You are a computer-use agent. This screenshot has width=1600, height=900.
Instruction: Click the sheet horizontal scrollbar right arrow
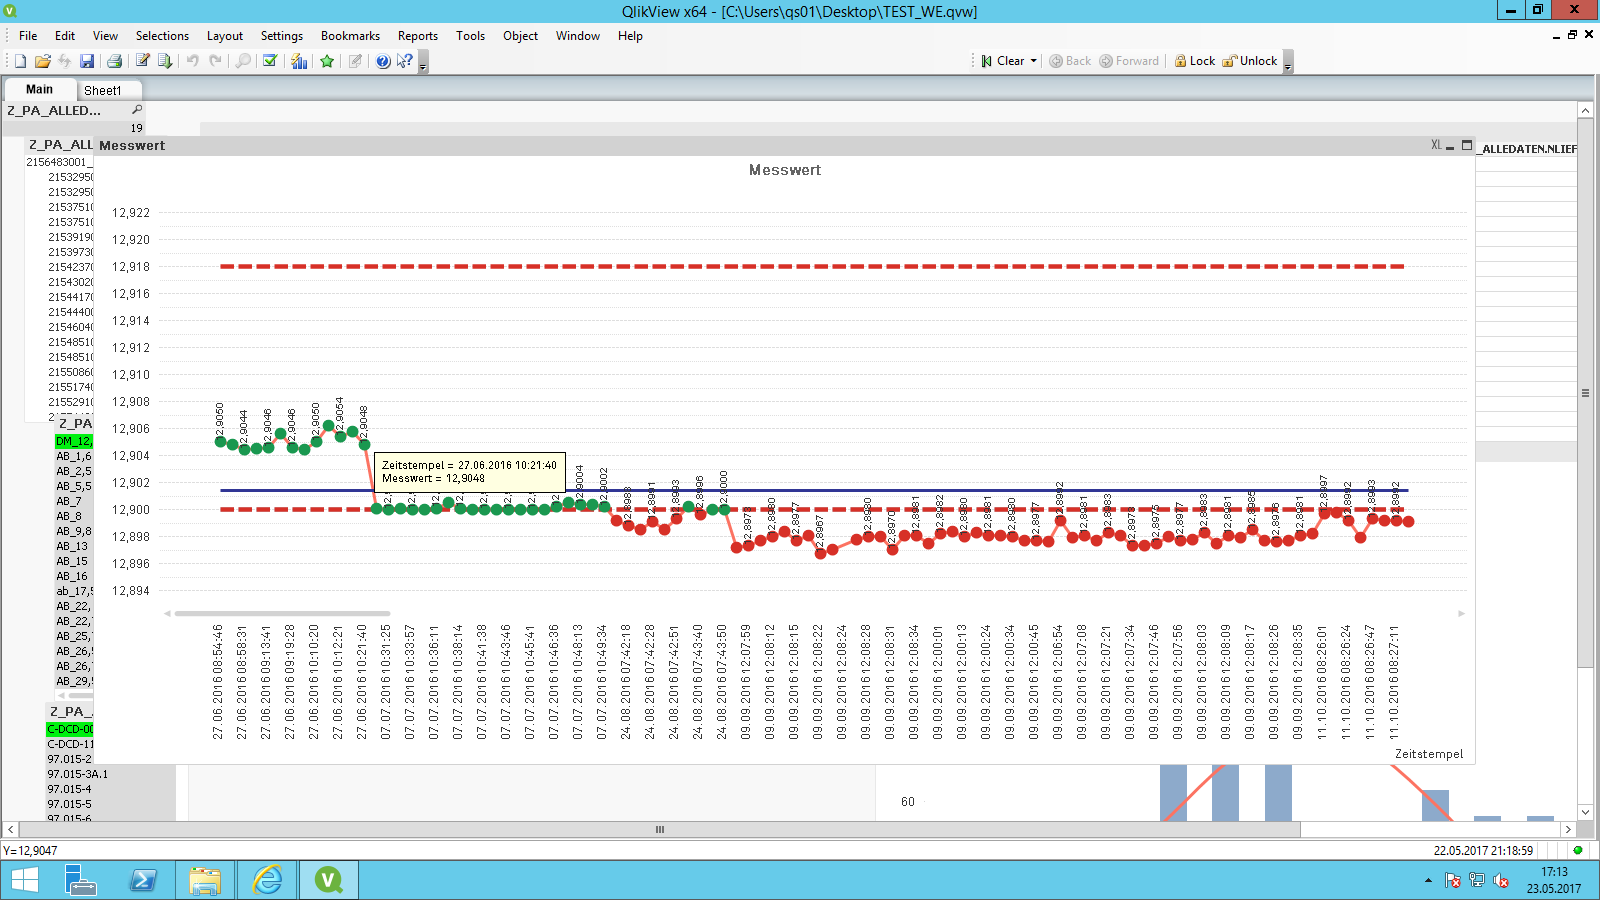[1568, 829]
